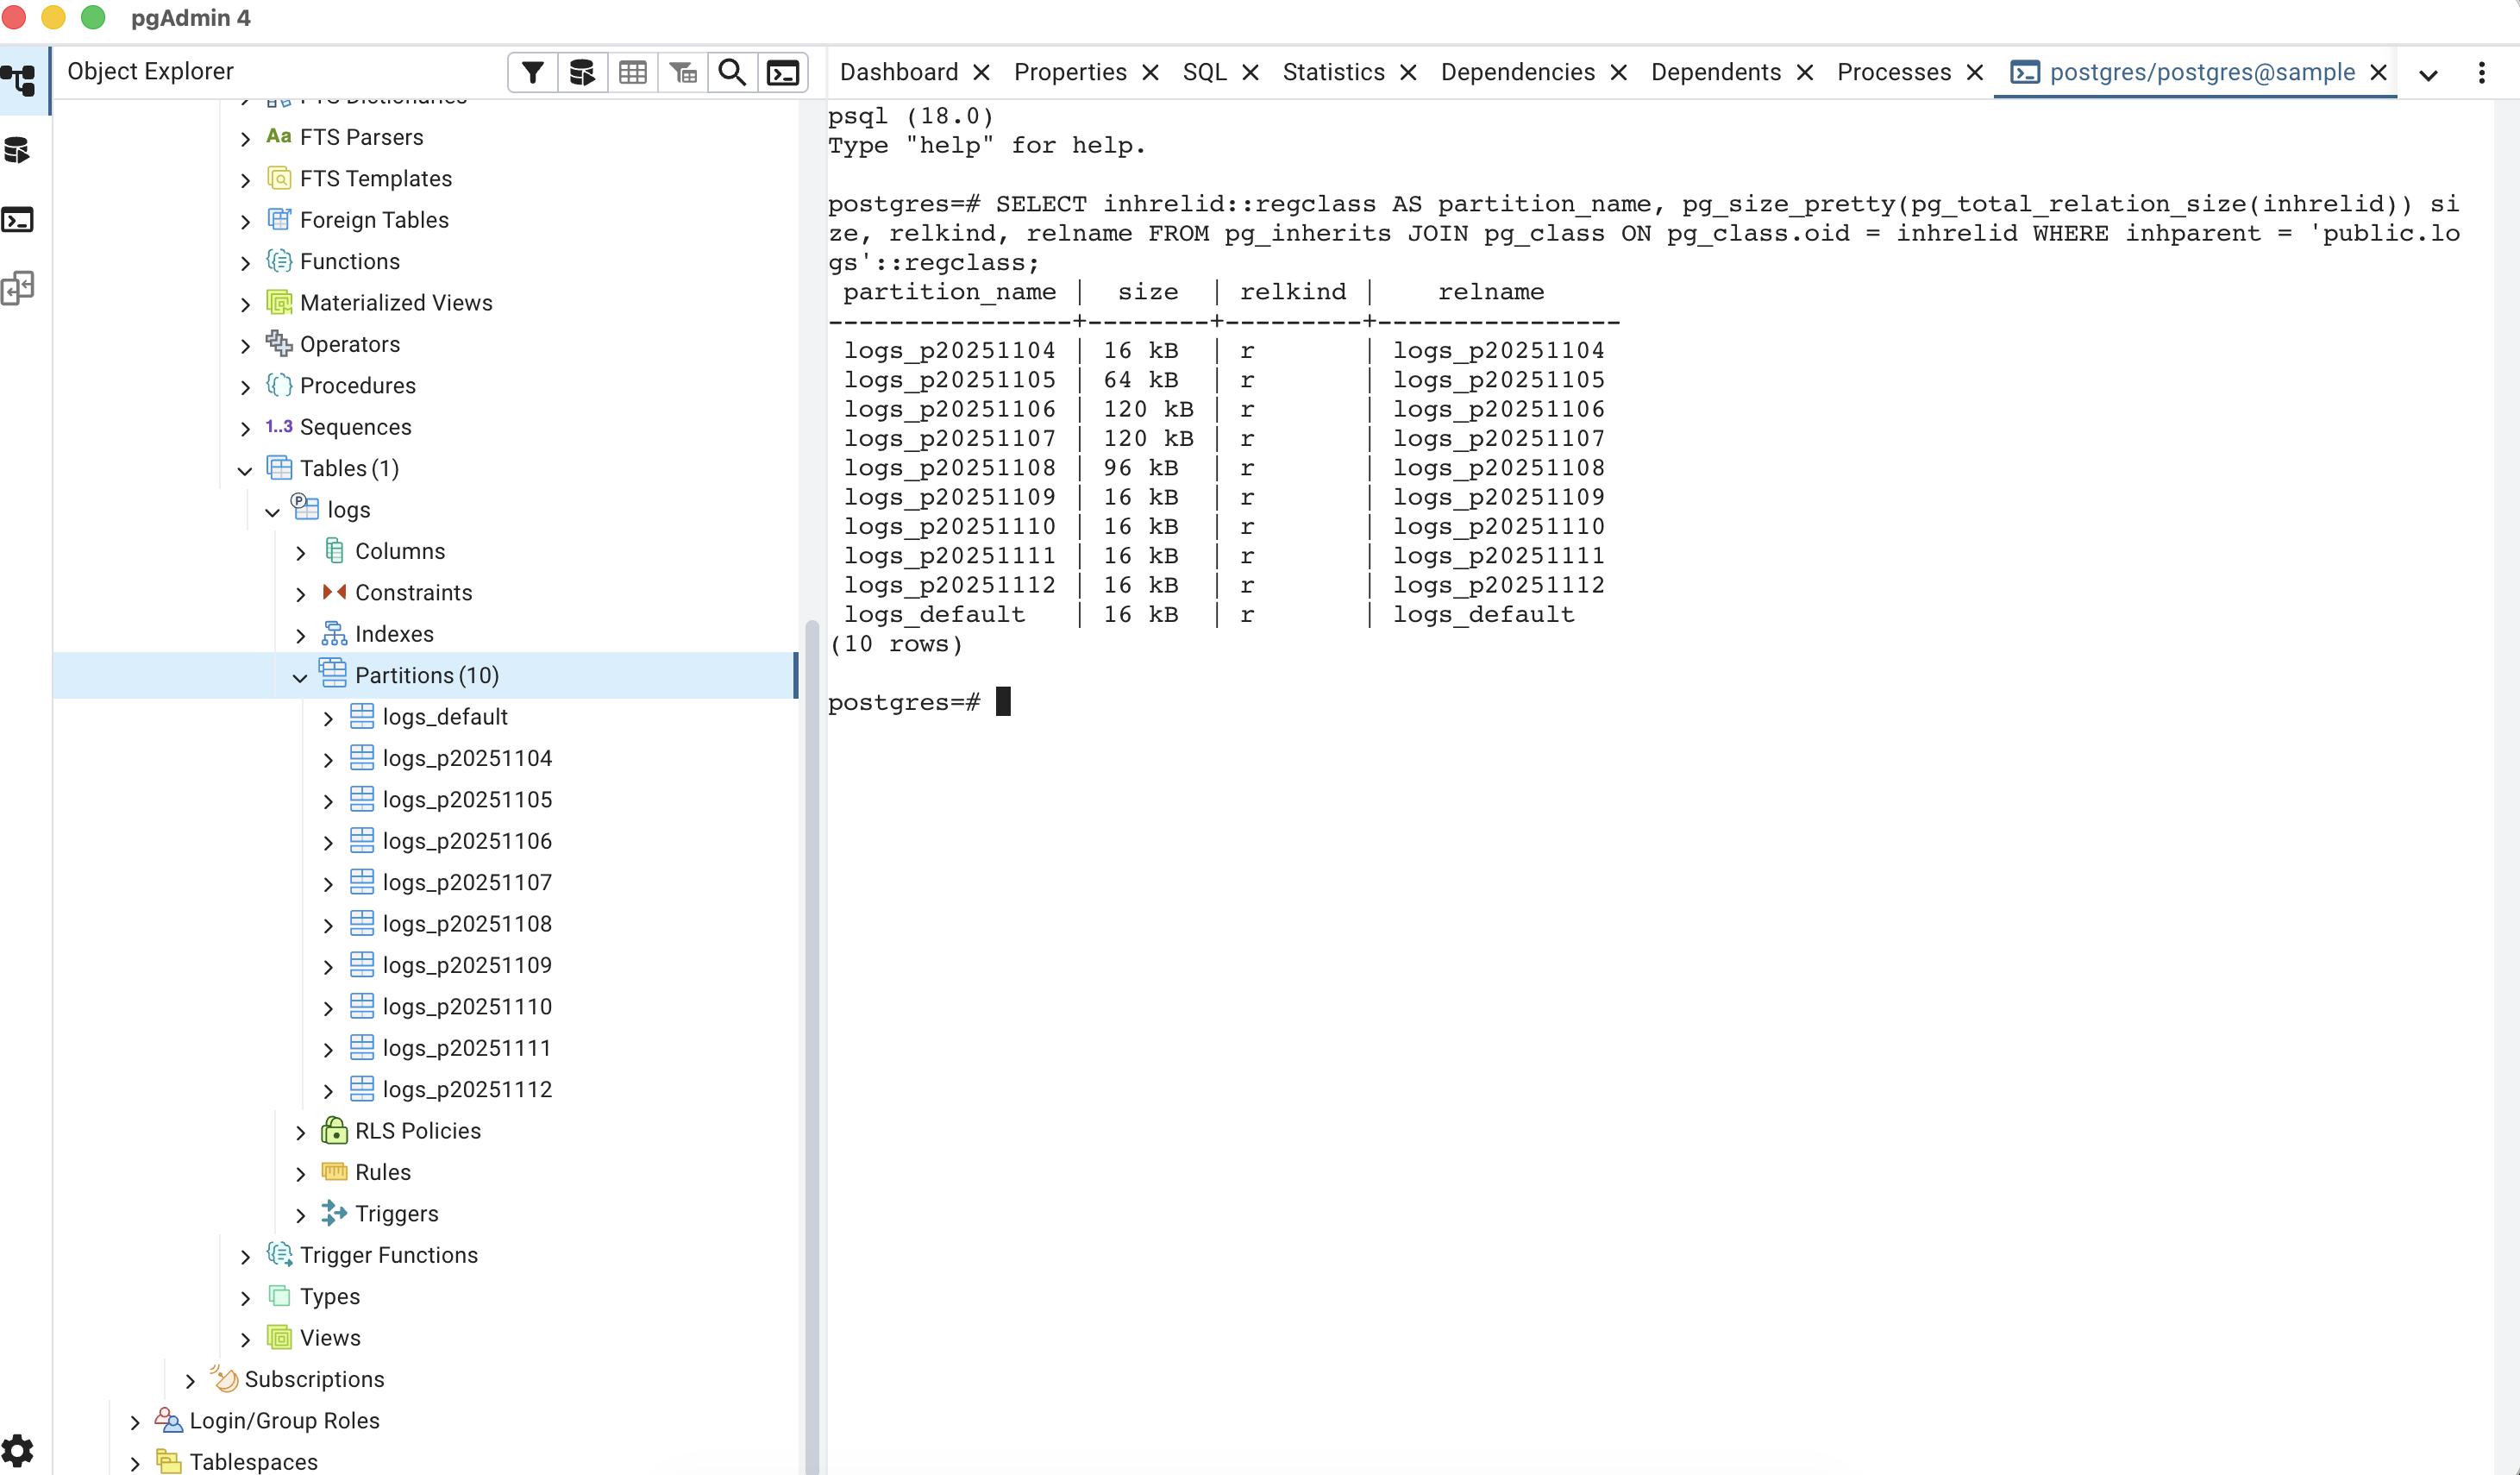
Task: Click the View Data grid icon
Action: point(632,73)
